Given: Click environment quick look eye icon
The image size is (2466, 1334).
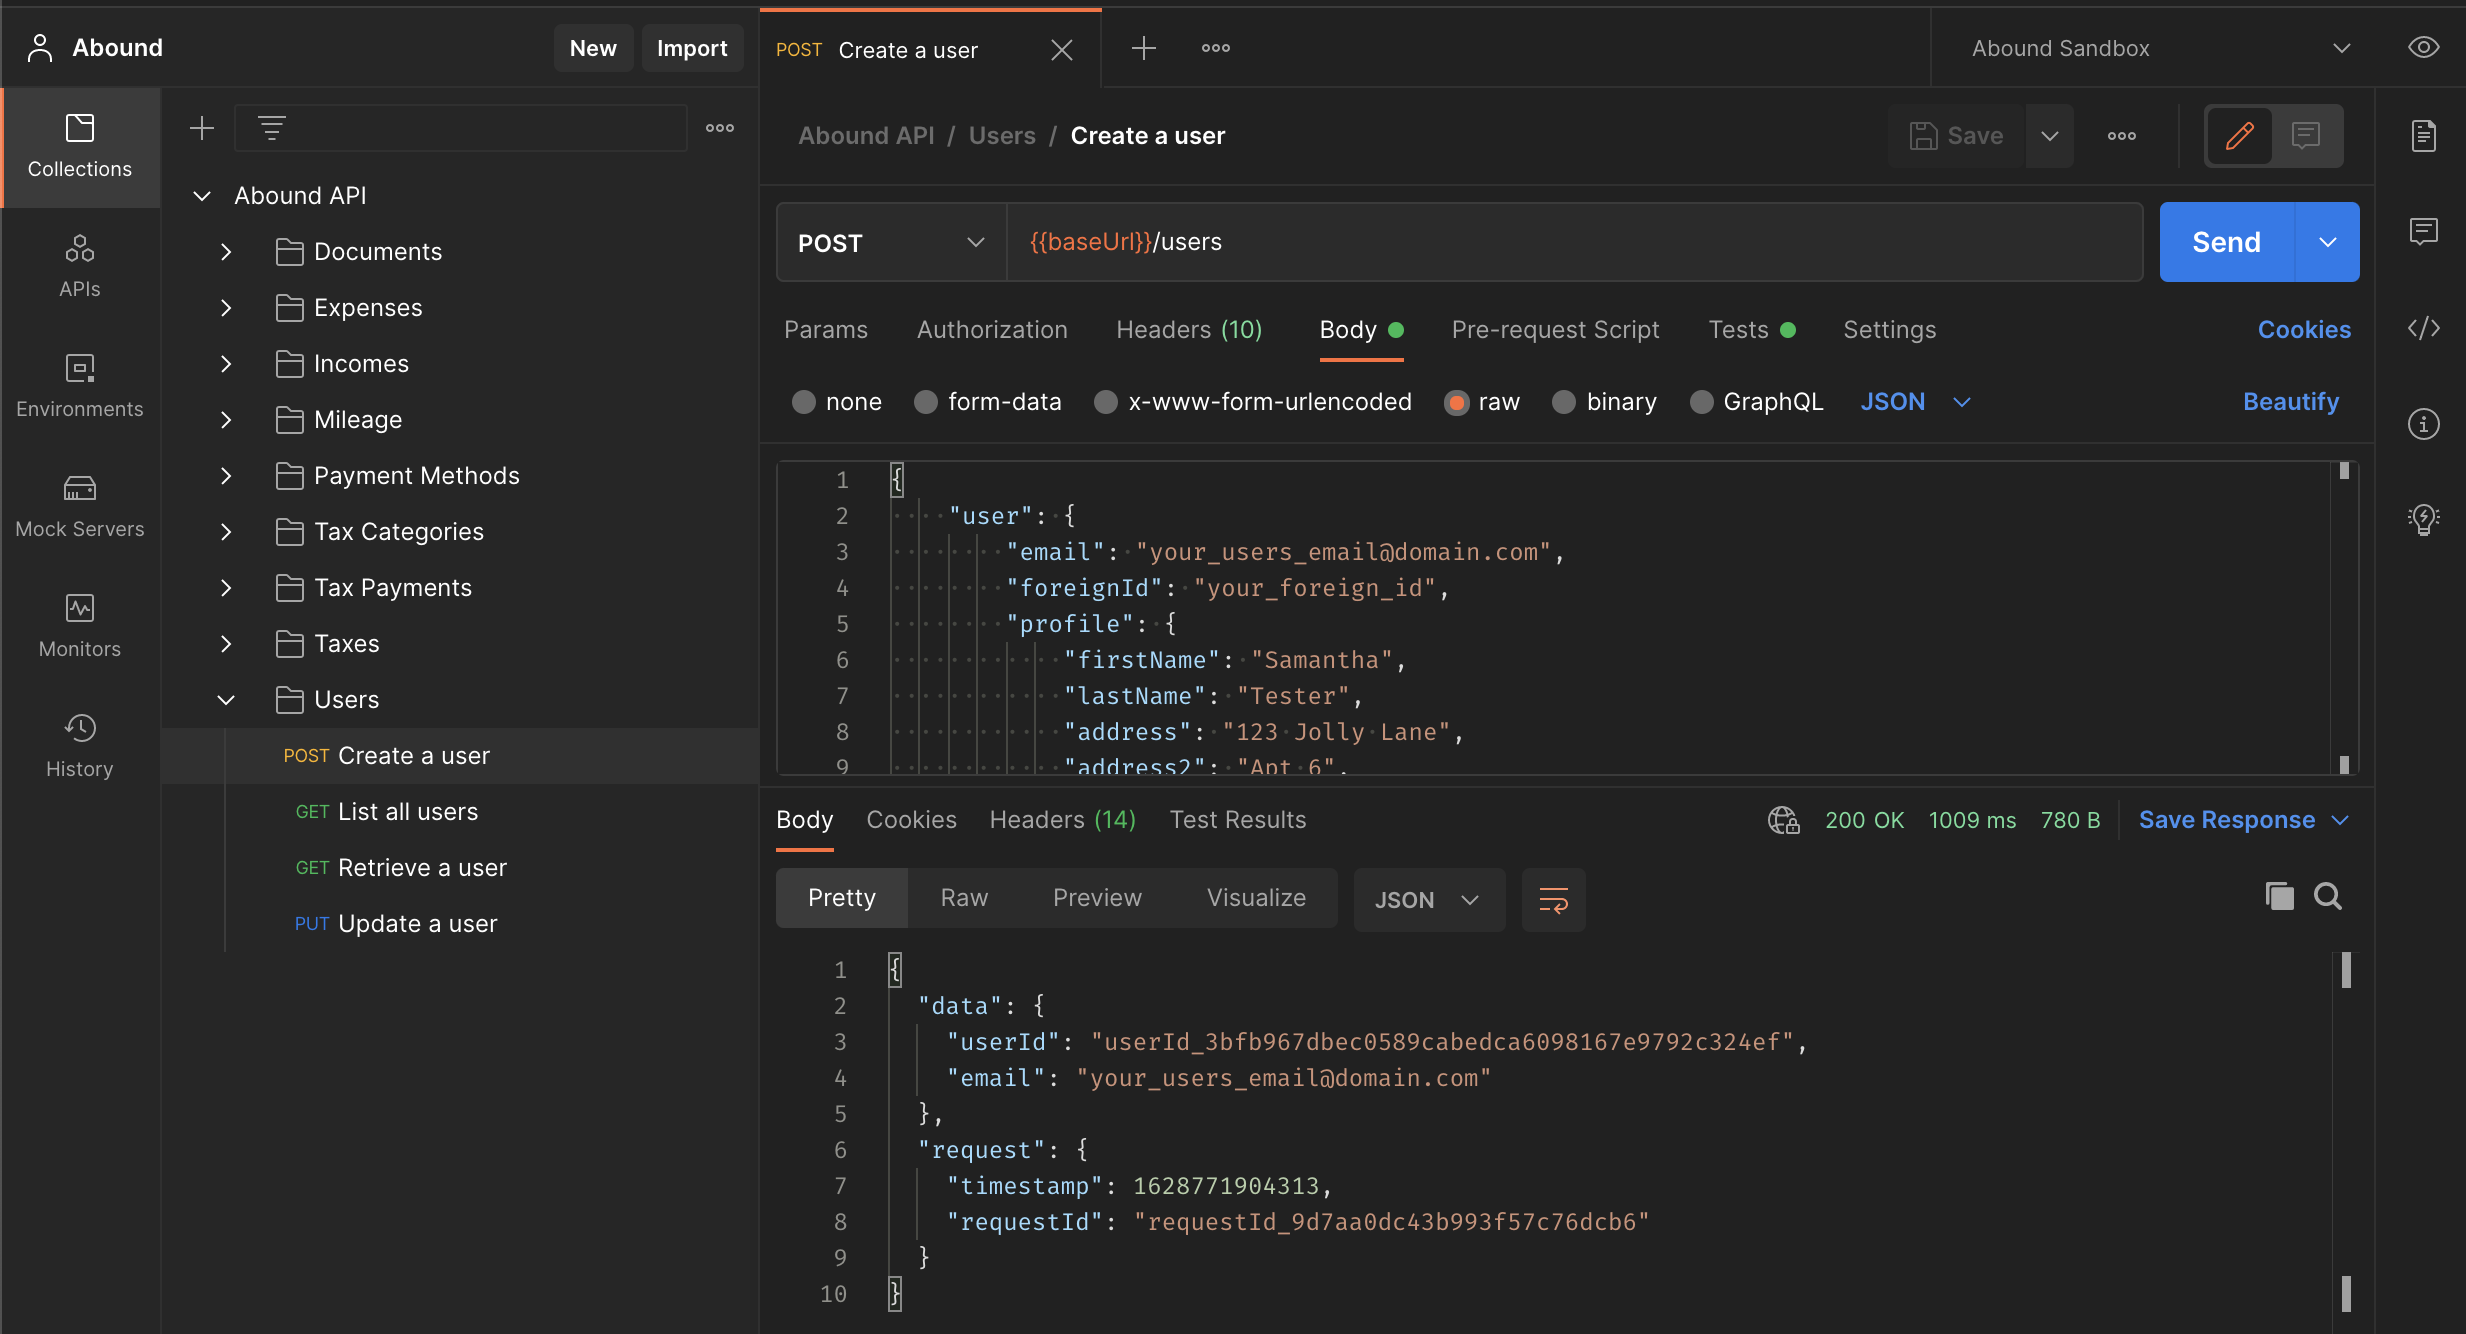Looking at the screenshot, I should tap(2424, 48).
